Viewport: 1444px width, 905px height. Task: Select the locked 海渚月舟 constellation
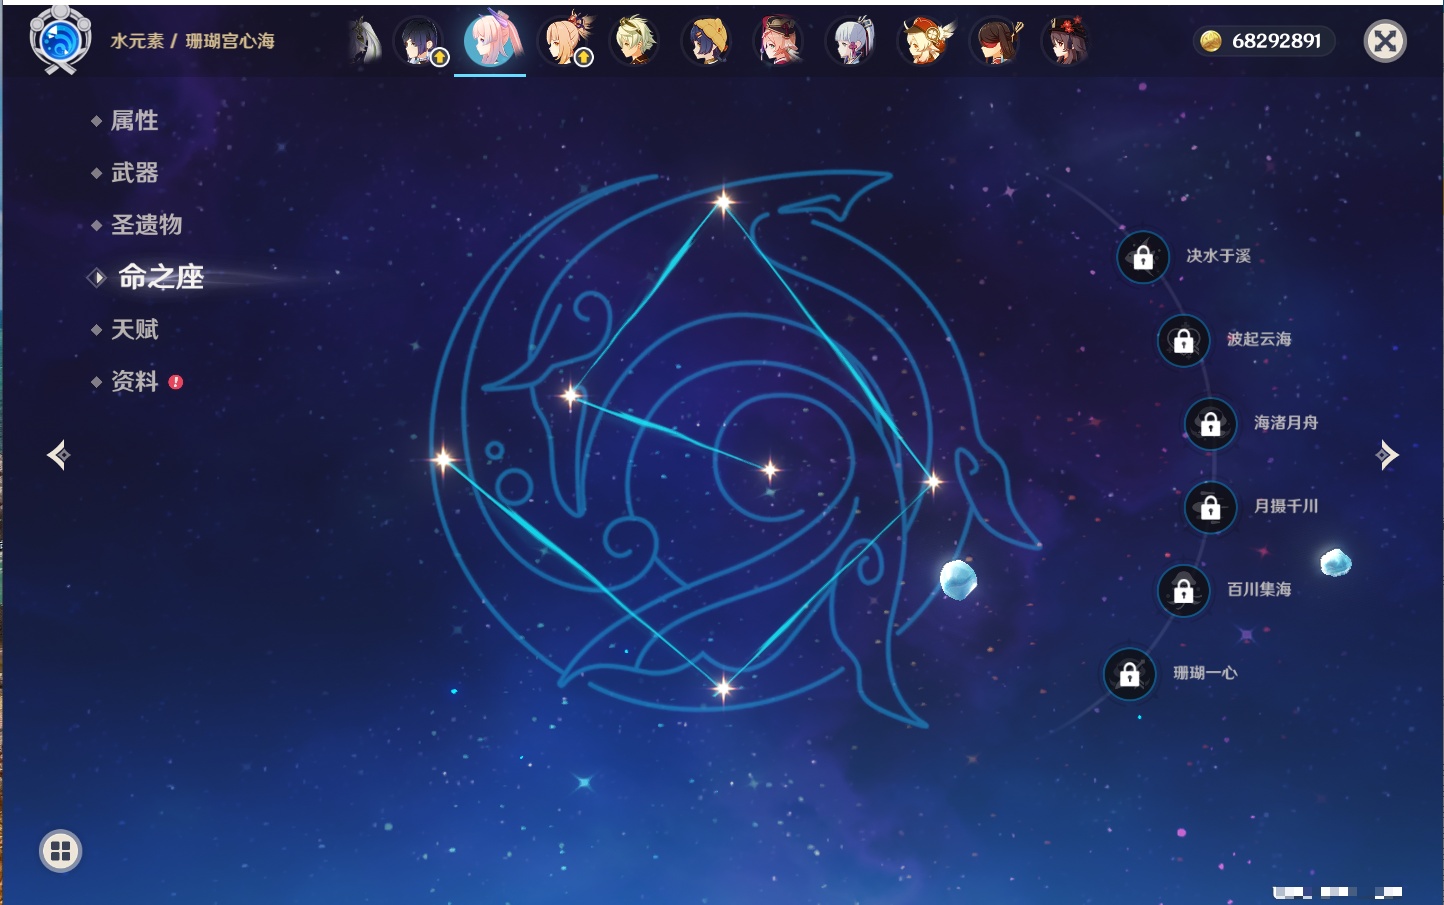click(x=1210, y=424)
